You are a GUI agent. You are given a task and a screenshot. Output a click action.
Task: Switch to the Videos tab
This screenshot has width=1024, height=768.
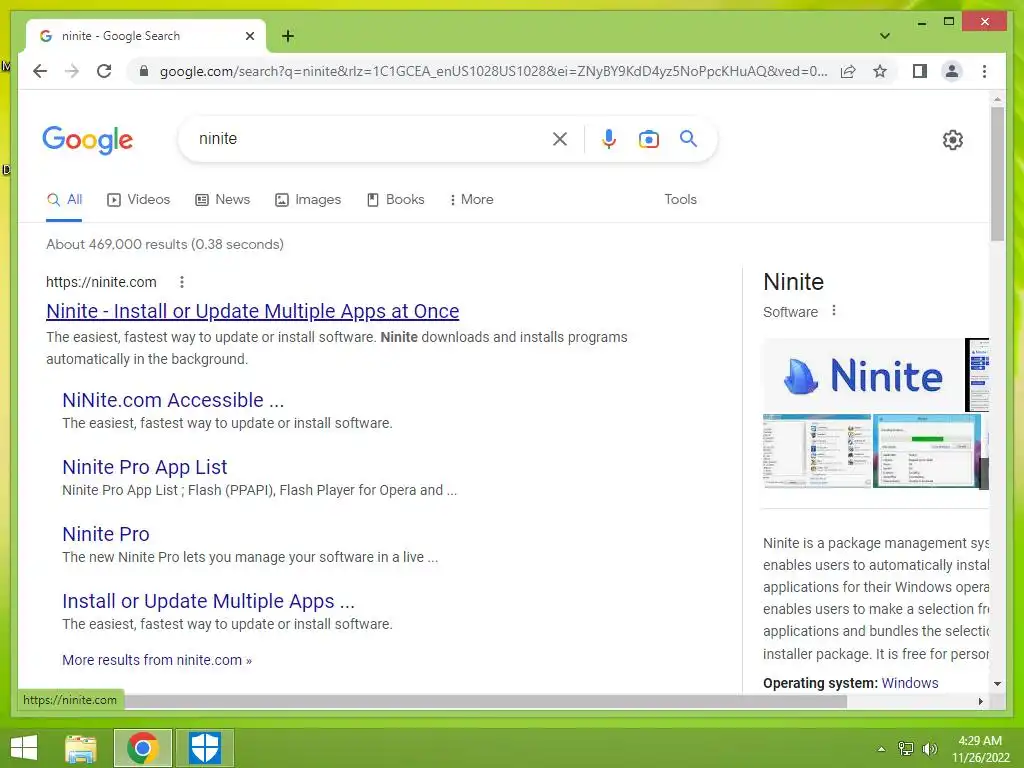click(138, 200)
